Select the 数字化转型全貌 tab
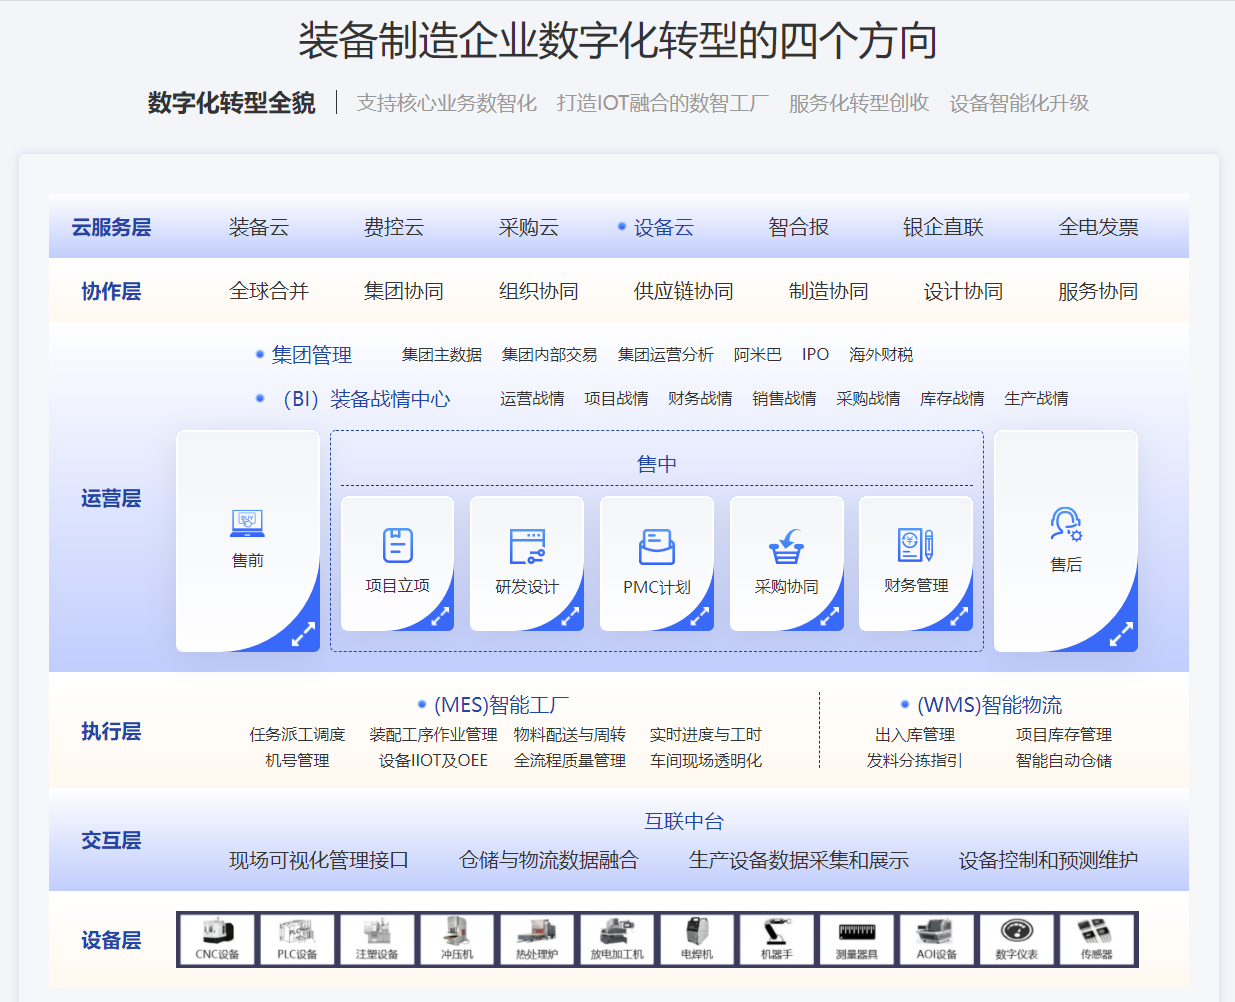The image size is (1235, 1002). pyautogui.click(x=231, y=103)
